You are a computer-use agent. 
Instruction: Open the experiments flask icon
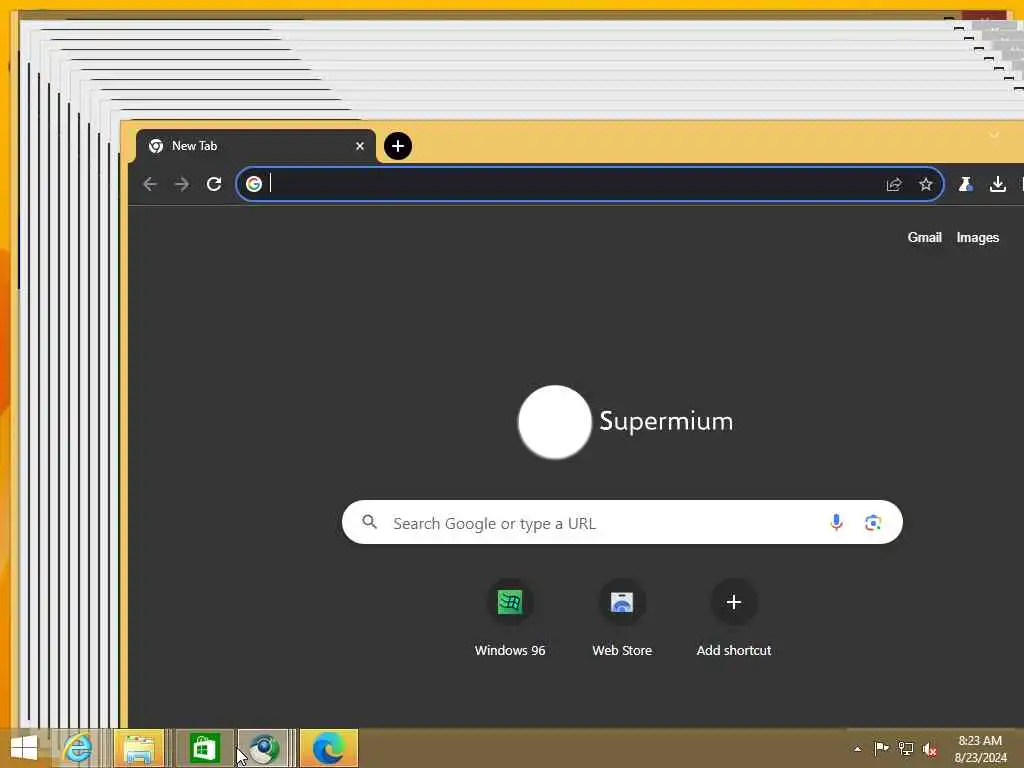(x=965, y=184)
